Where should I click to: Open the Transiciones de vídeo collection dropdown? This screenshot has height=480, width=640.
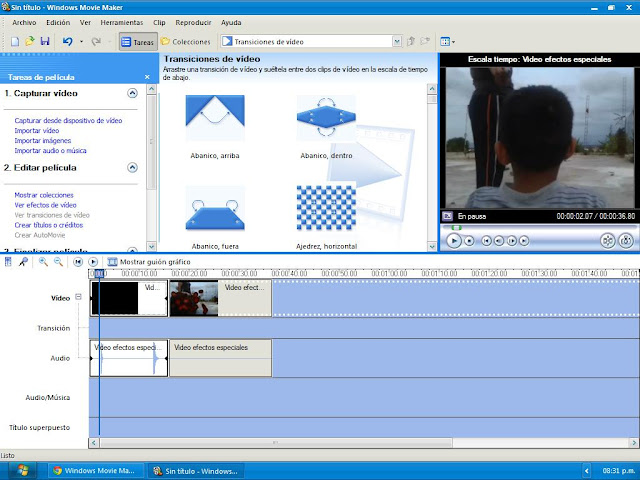[397, 42]
